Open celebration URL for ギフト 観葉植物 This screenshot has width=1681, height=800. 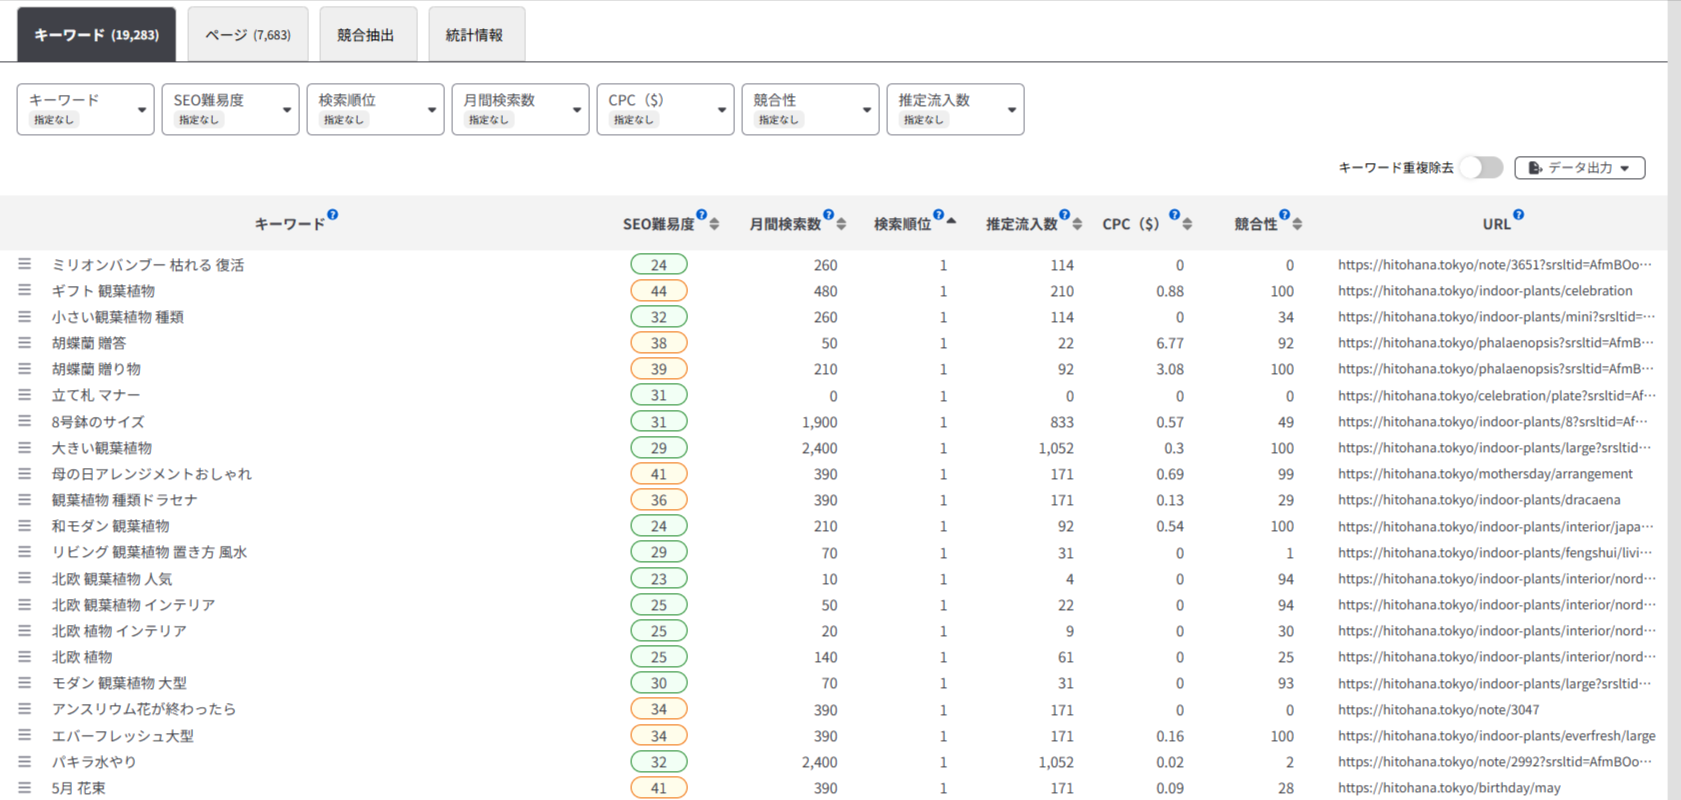tap(1485, 291)
